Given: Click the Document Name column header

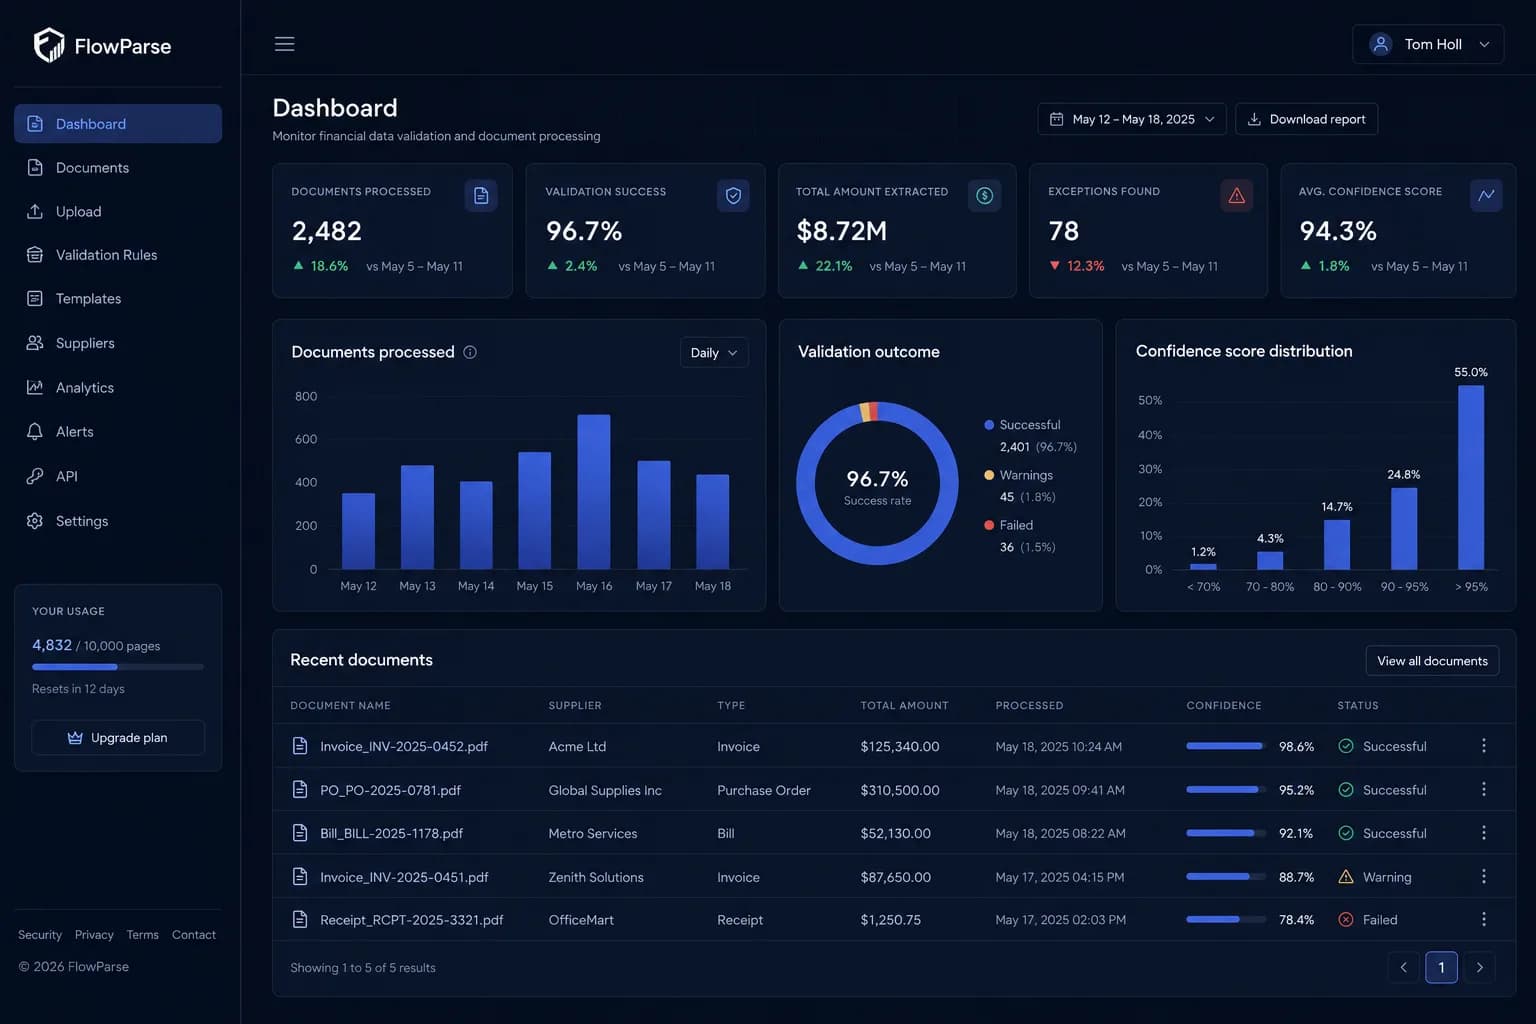Looking at the screenshot, I should click(340, 706).
